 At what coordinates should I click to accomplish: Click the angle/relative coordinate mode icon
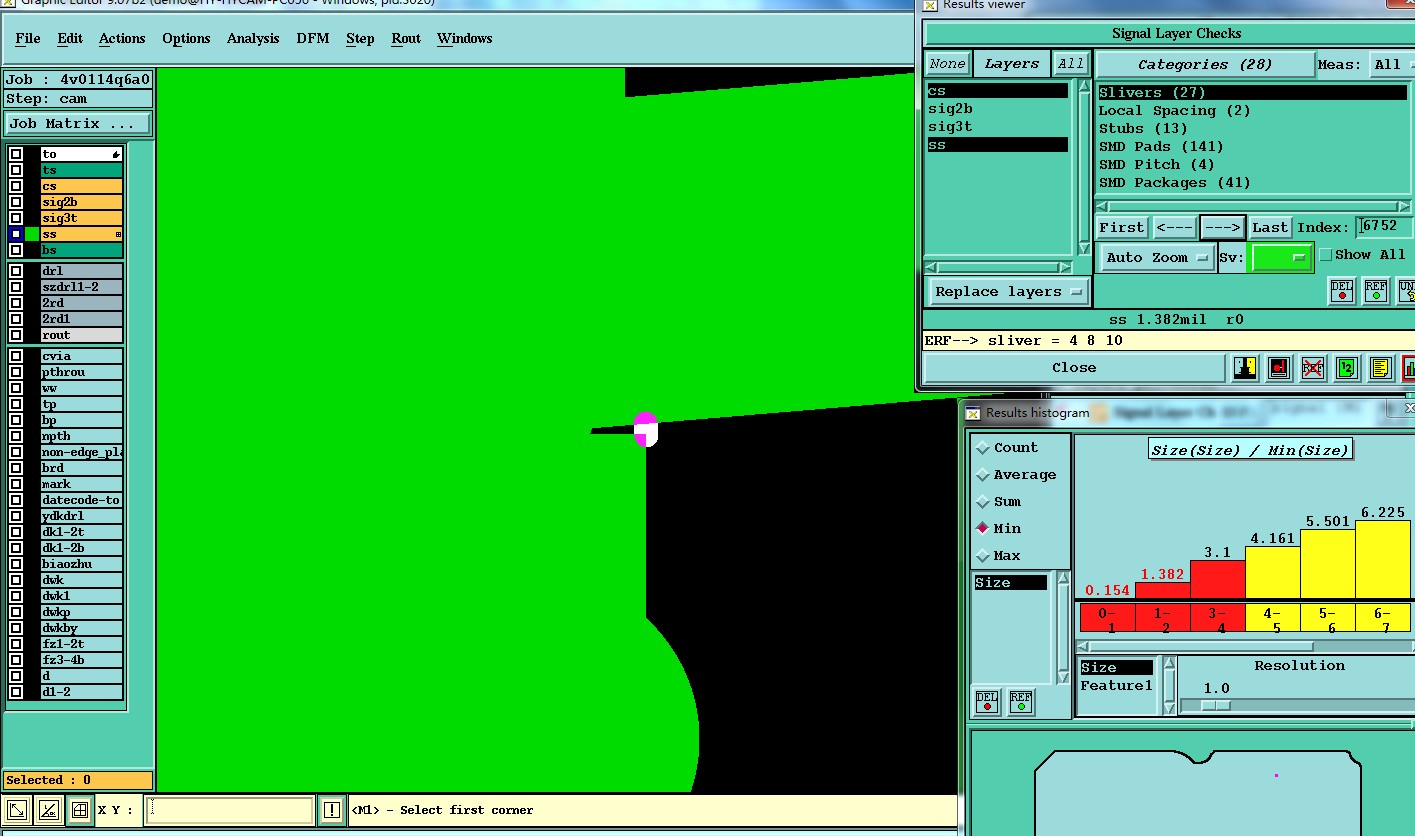click(48, 810)
